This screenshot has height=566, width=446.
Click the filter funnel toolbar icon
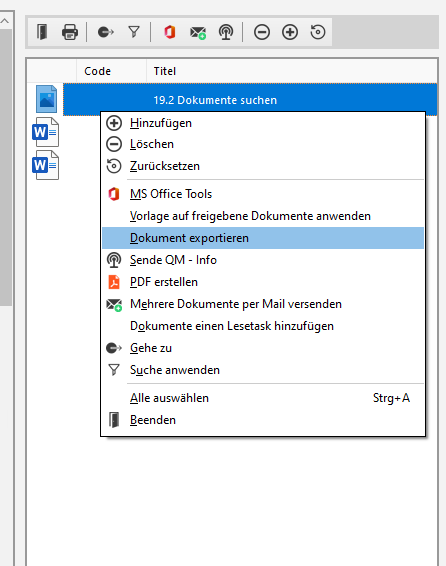click(x=134, y=32)
